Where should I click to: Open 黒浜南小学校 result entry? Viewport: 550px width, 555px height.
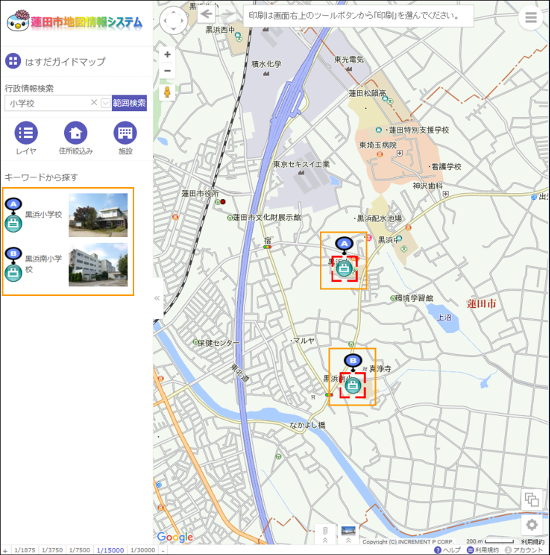(x=43, y=264)
